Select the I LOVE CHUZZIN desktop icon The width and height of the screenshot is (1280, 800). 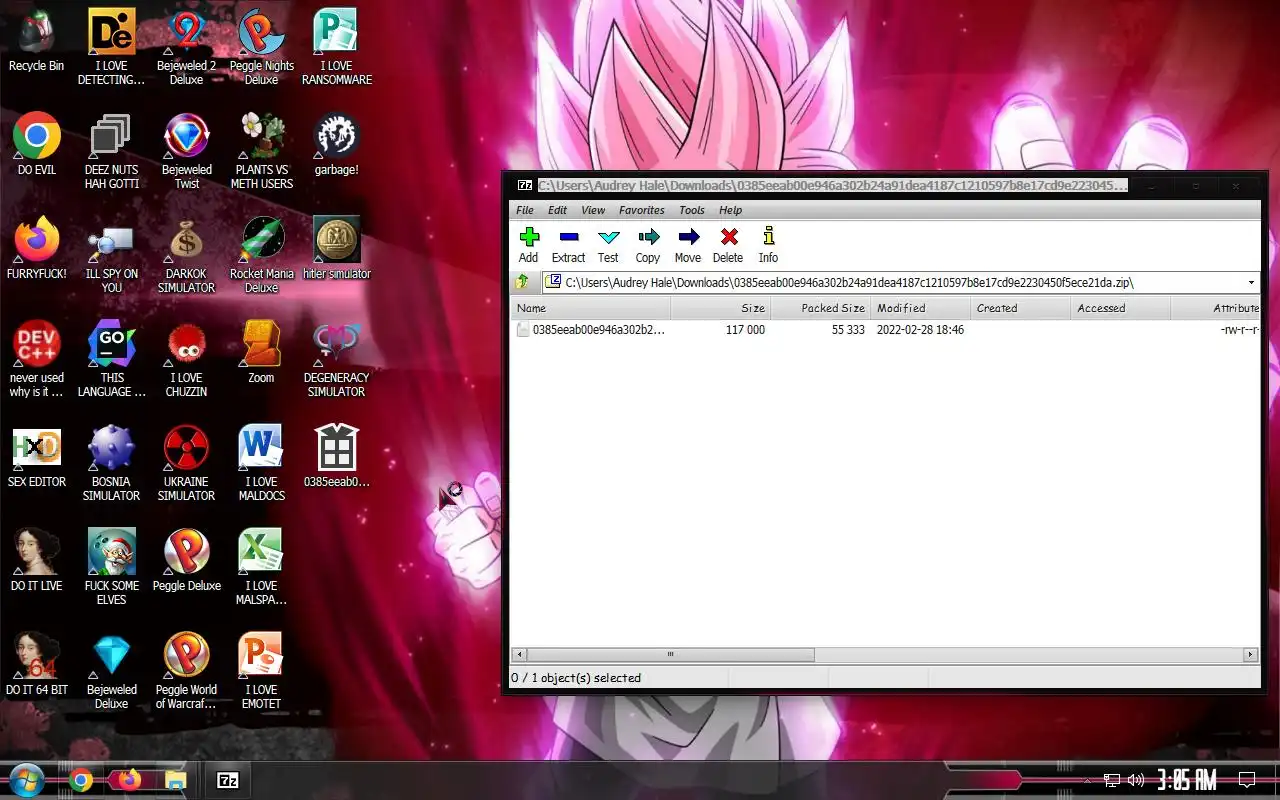click(186, 359)
